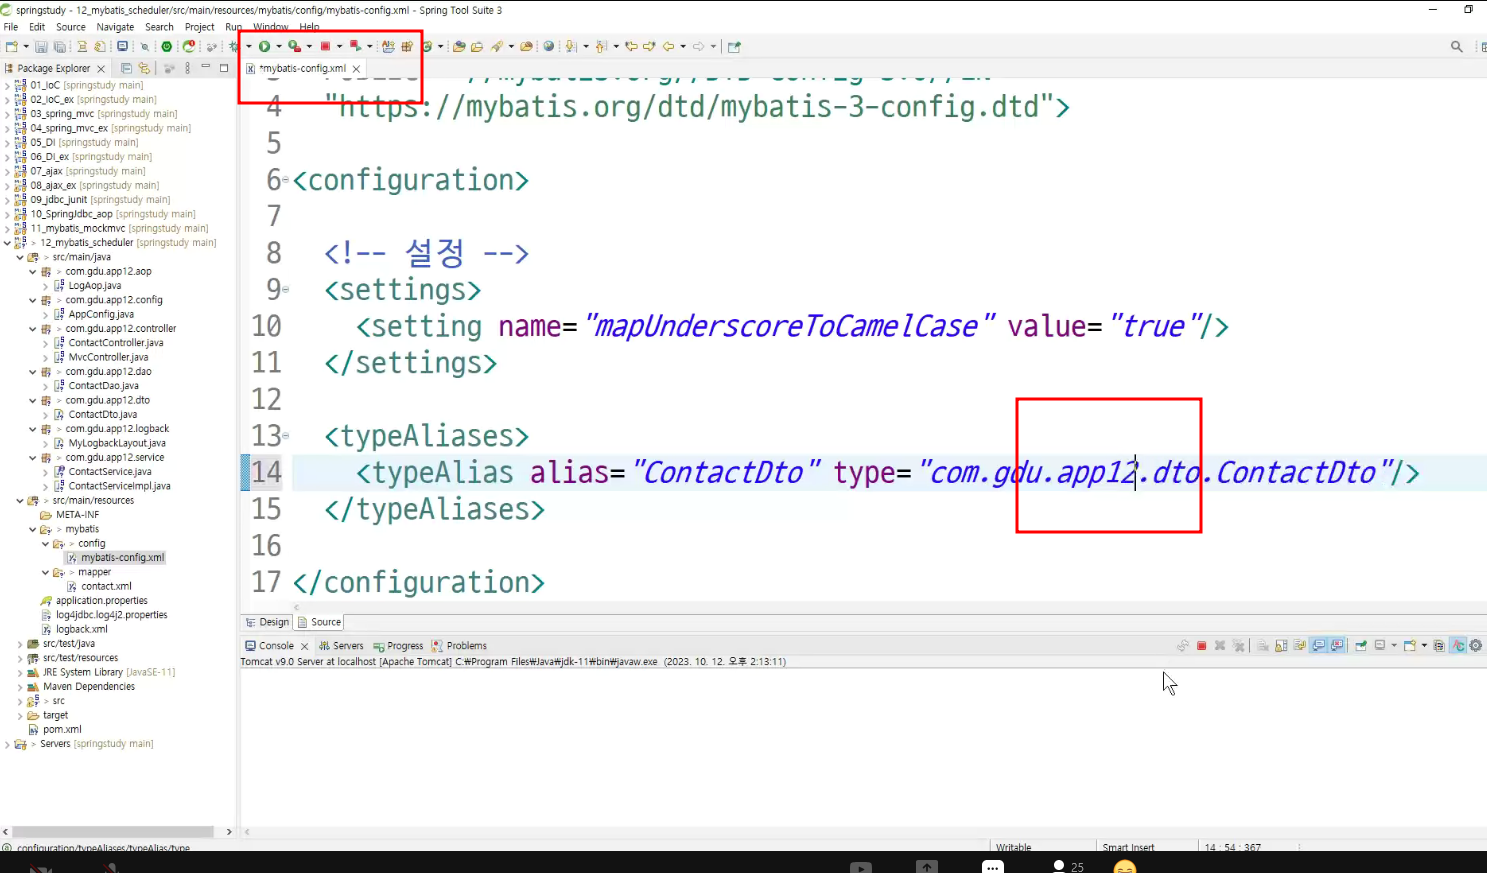Open the Project menu
This screenshot has width=1487, height=873.
click(x=200, y=27)
